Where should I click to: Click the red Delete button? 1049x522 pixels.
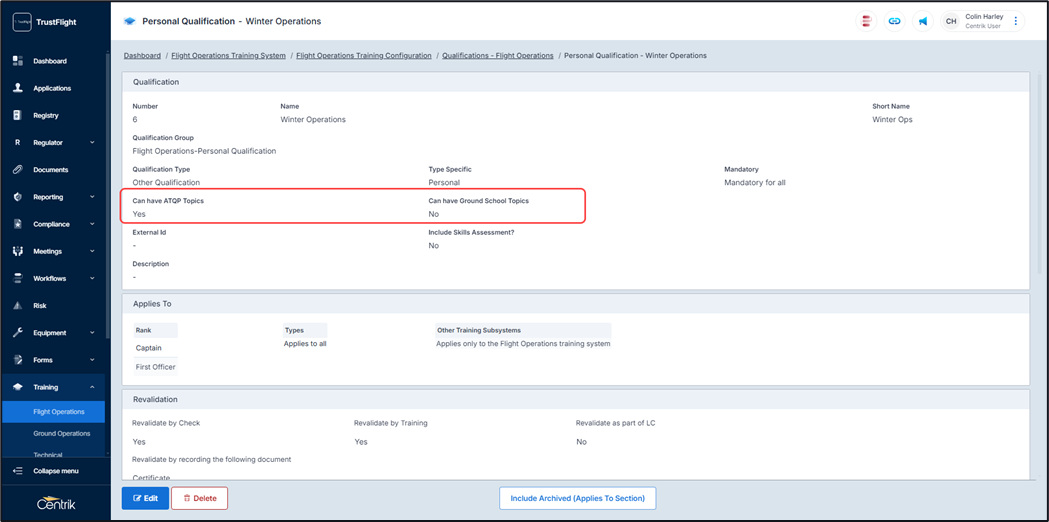tap(199, 498)
